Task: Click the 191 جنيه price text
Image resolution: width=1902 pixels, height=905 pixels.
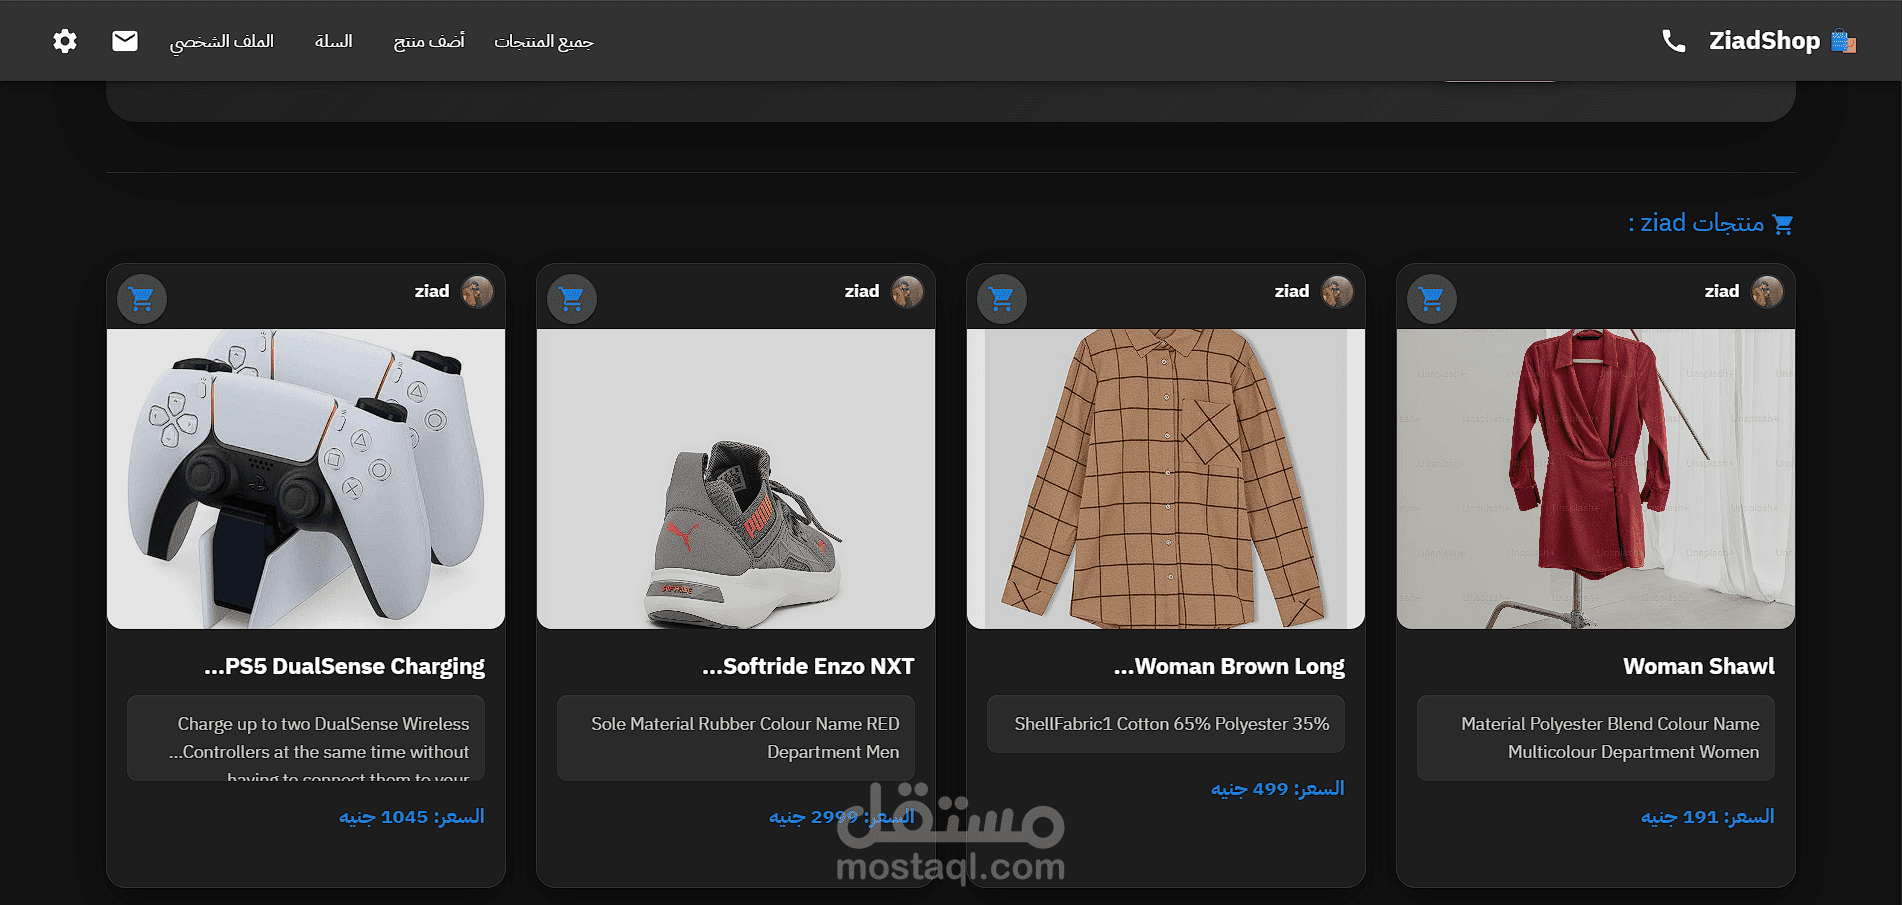Action: 1708,817
